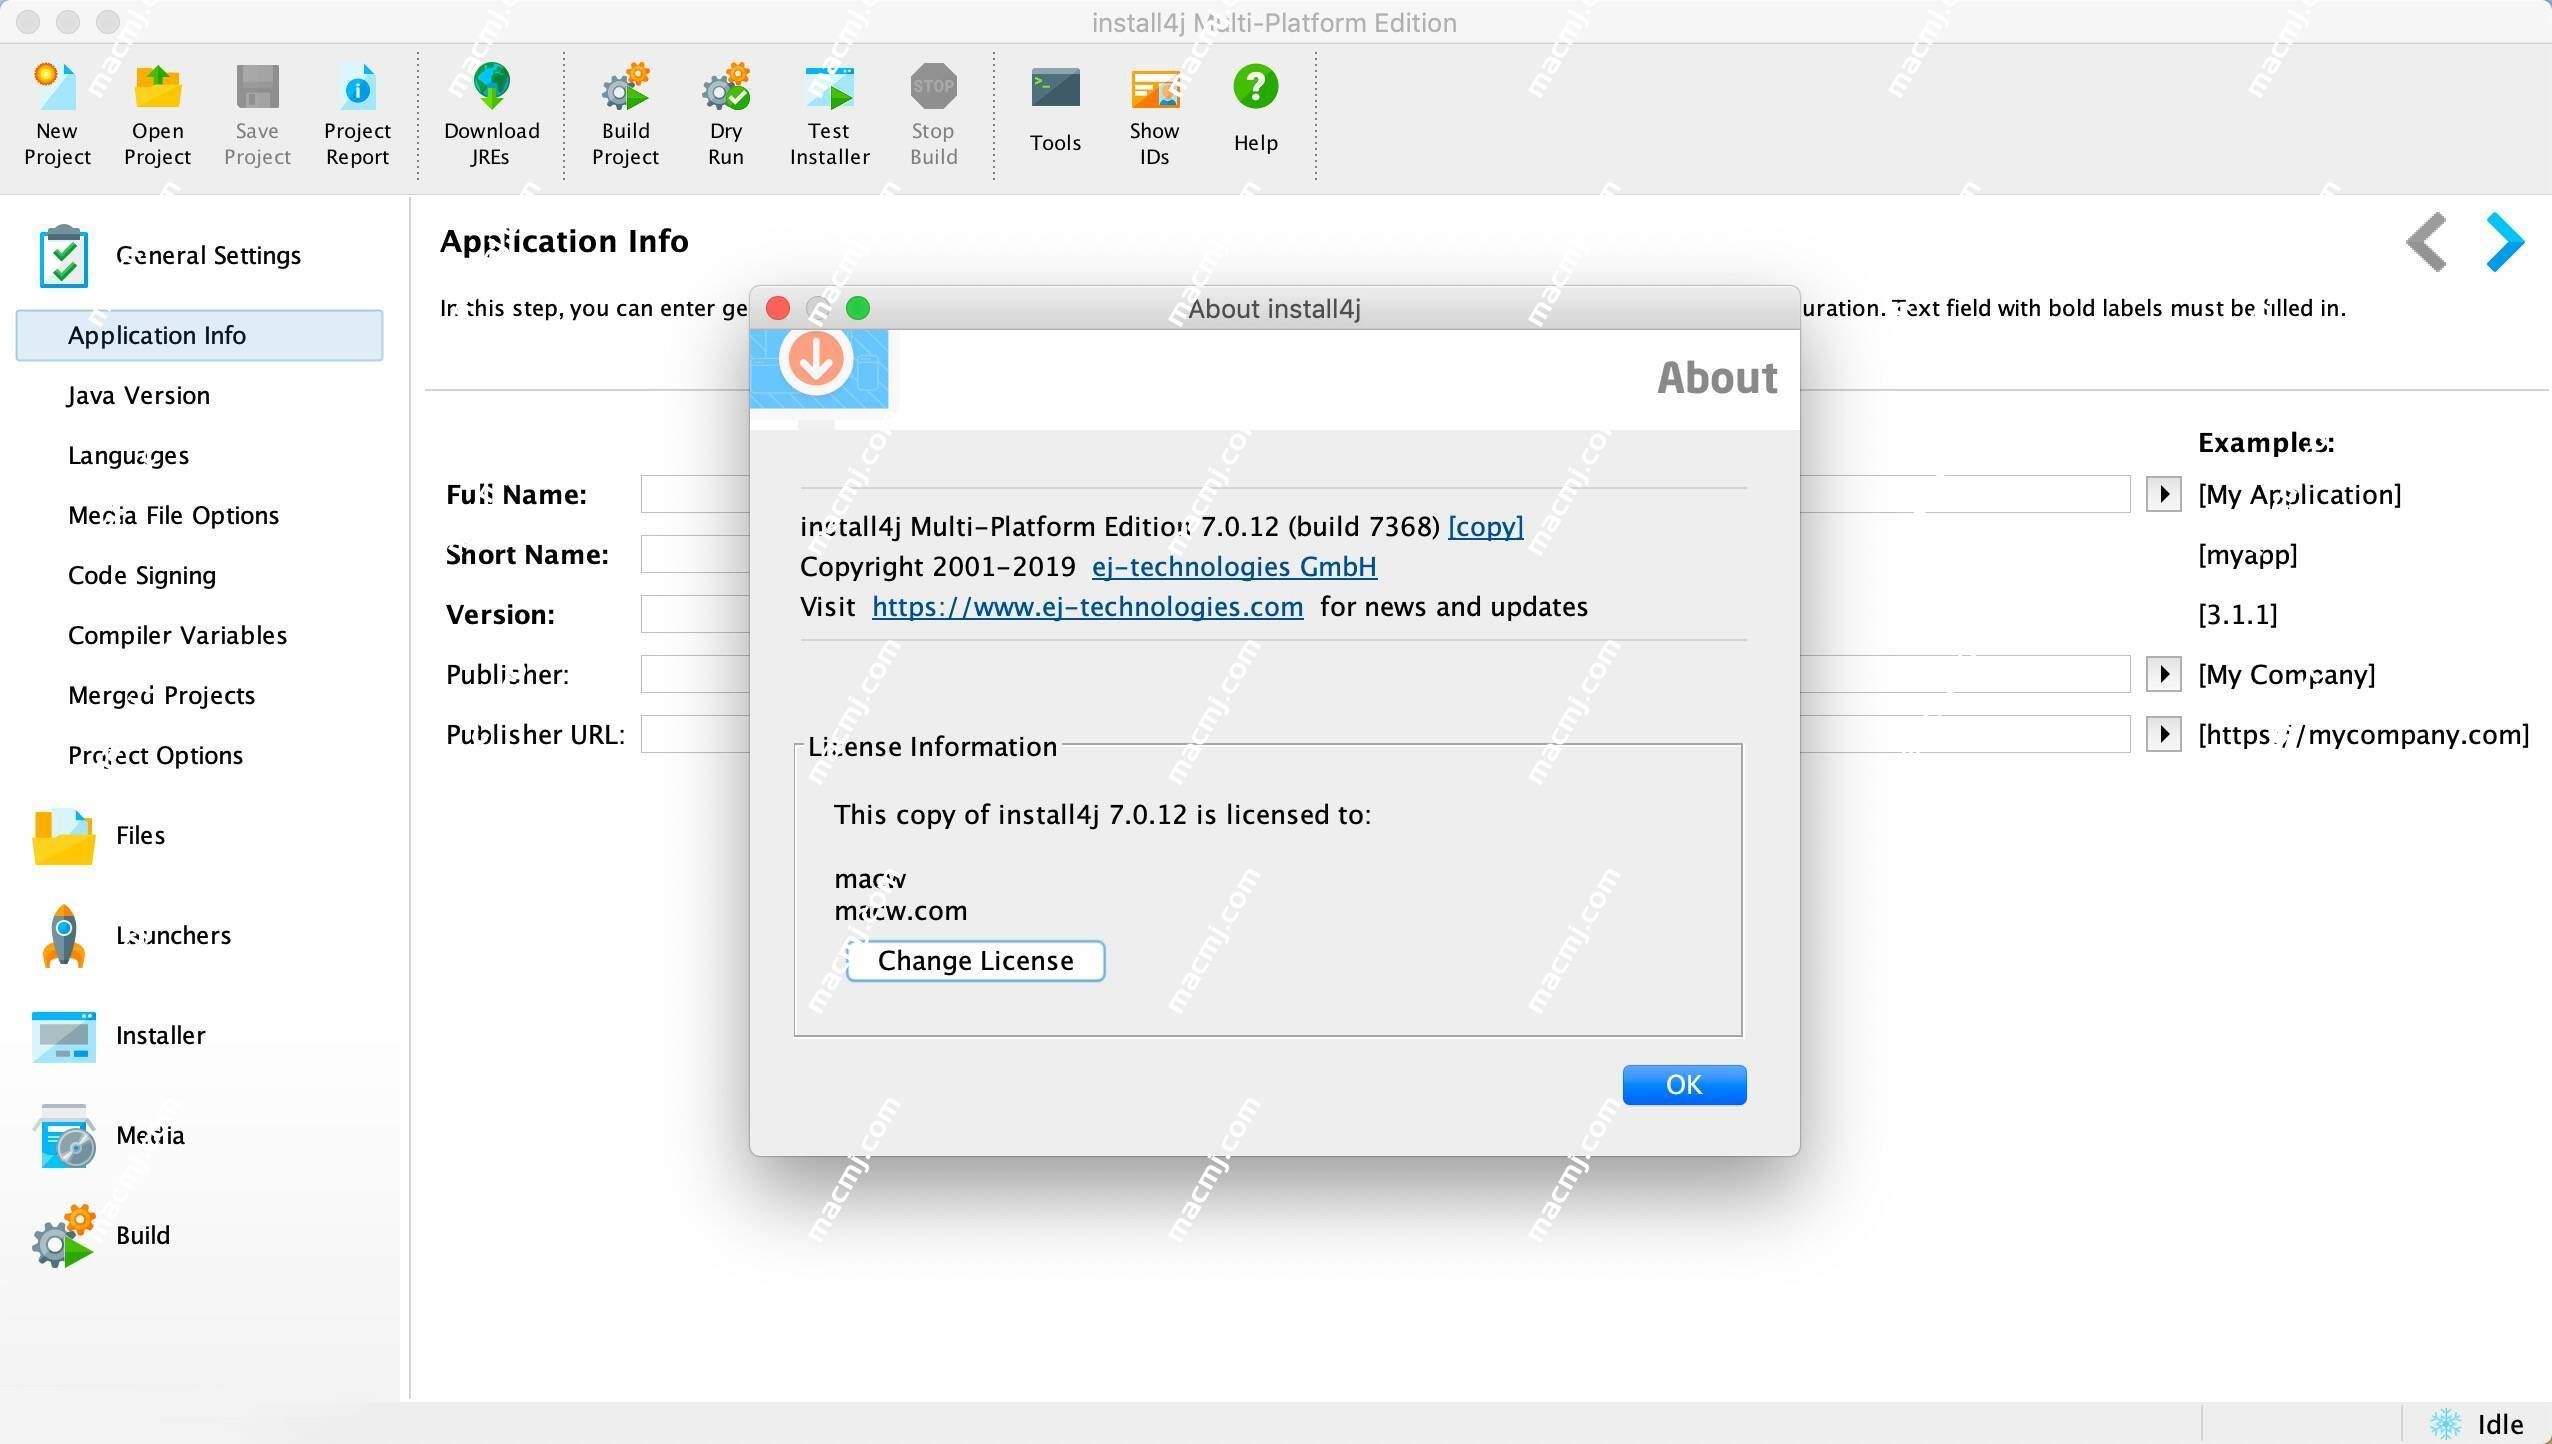Click the '[My Company]' example text
Image resolution: width=2552 pixels, height=1444 pixels.
2286,674
